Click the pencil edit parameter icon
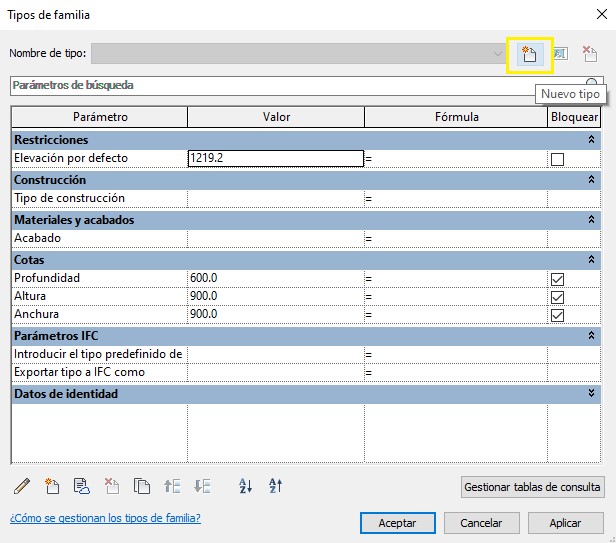This screenshot has width=616, height=543. click(22, 487)
